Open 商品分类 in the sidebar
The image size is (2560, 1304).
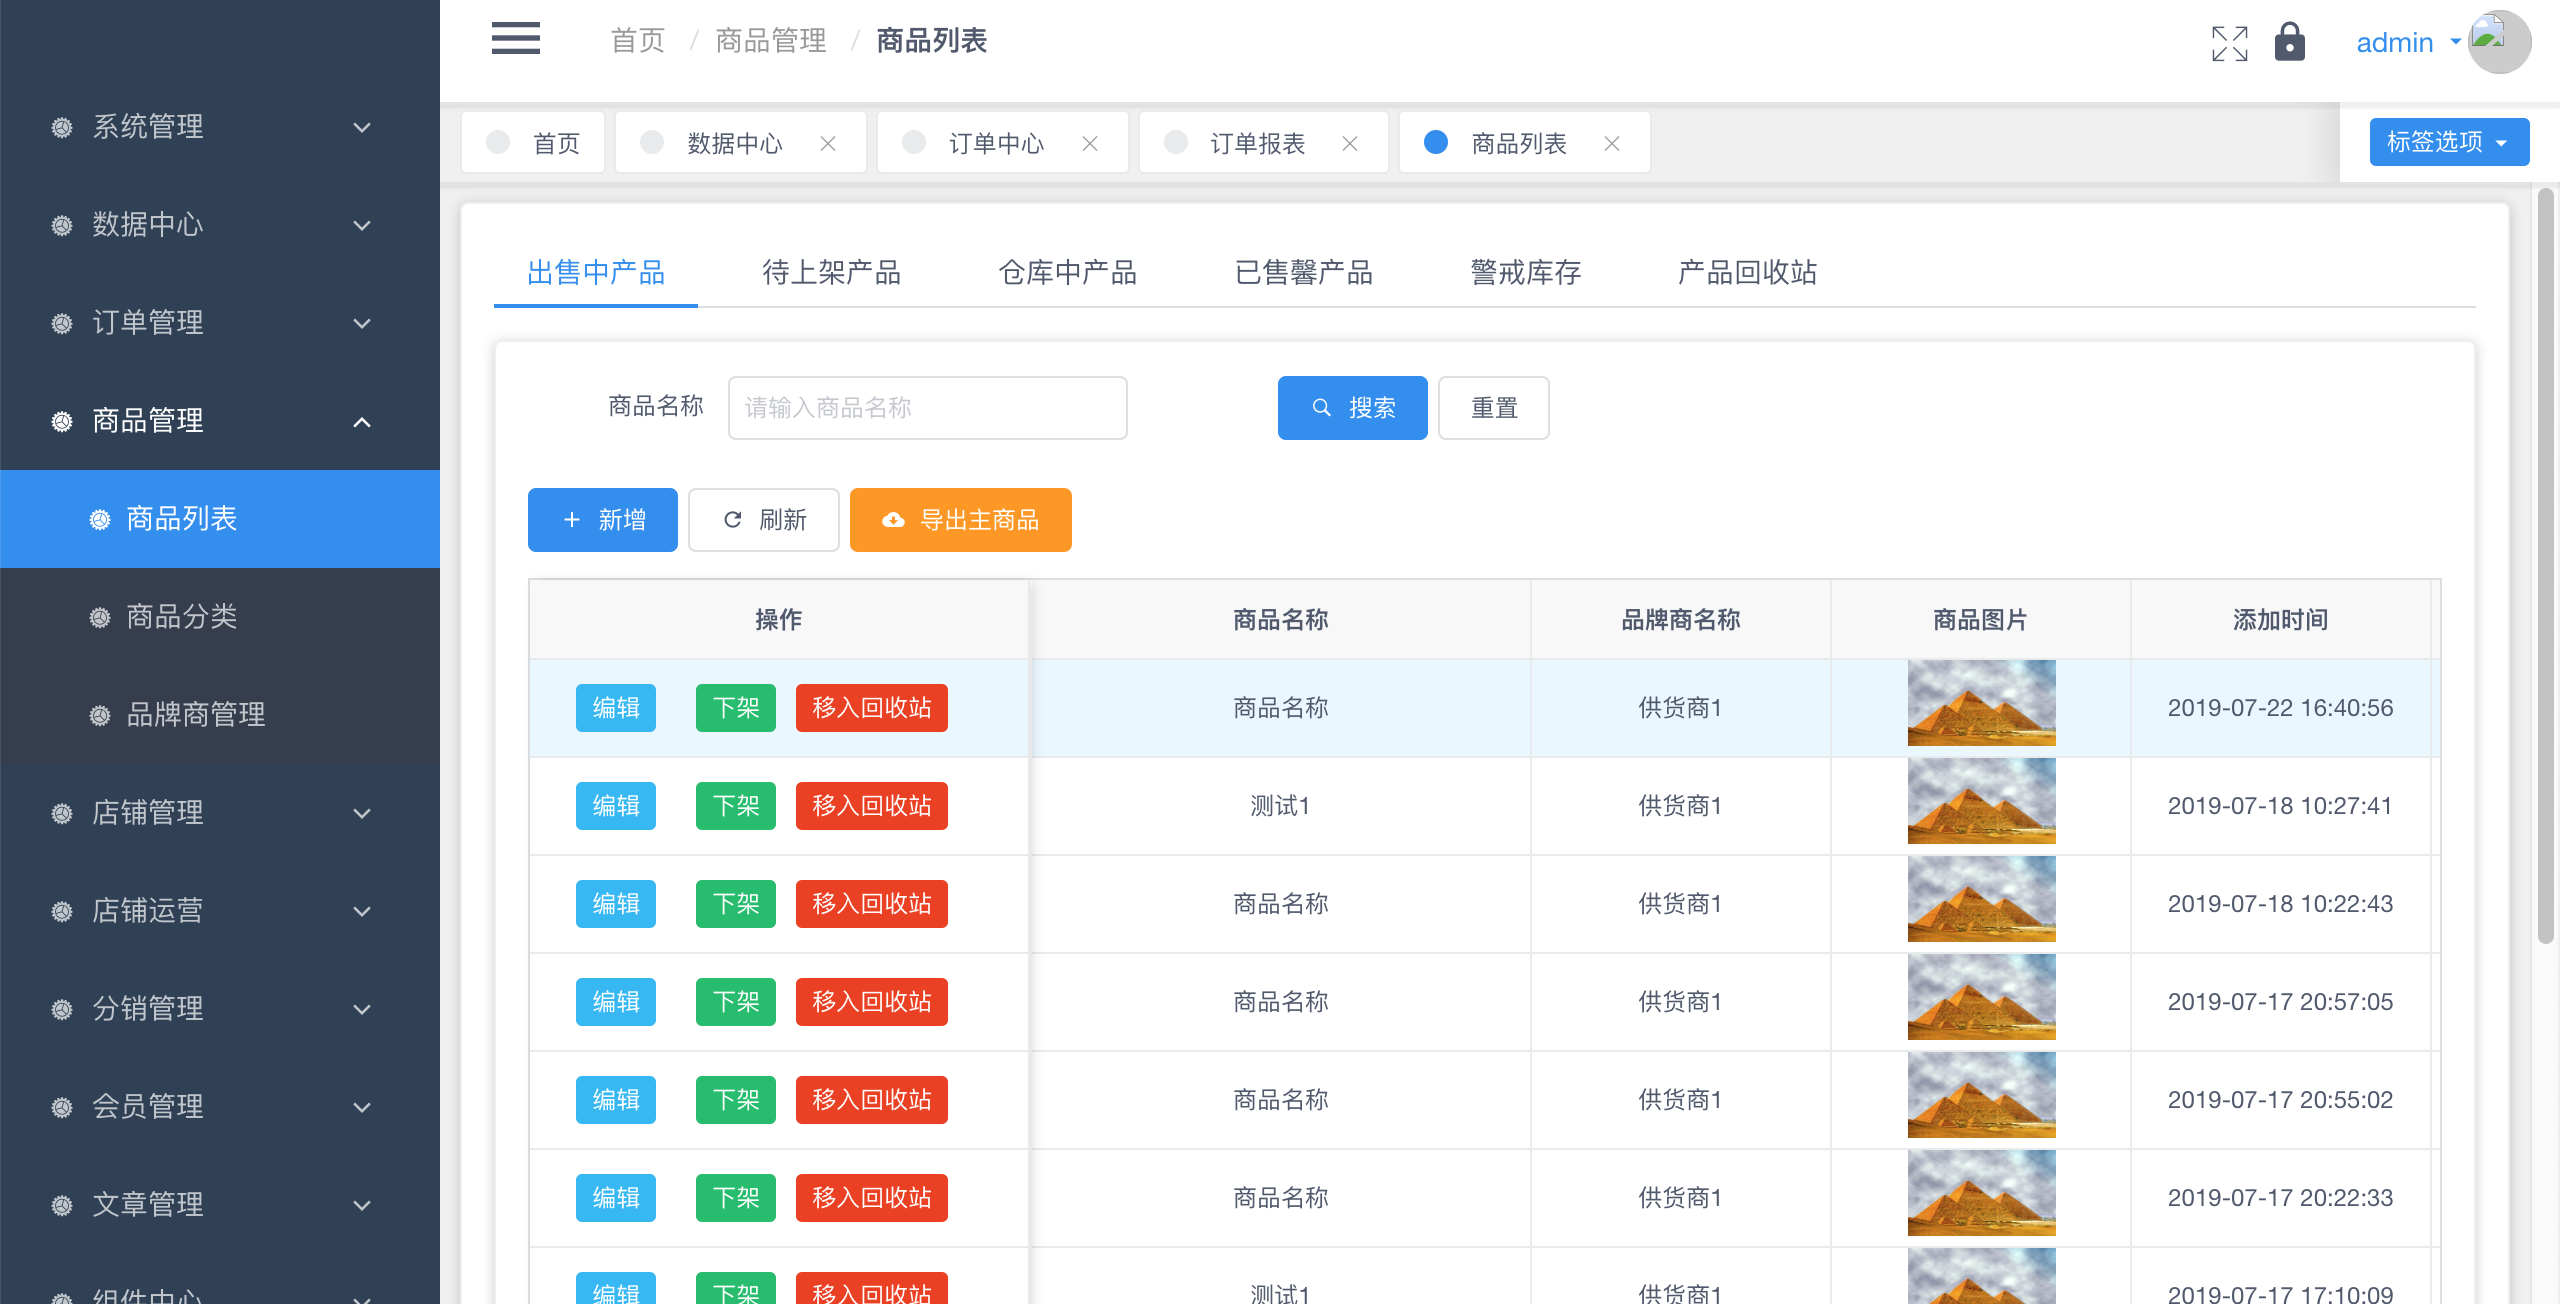coord(182,616)
